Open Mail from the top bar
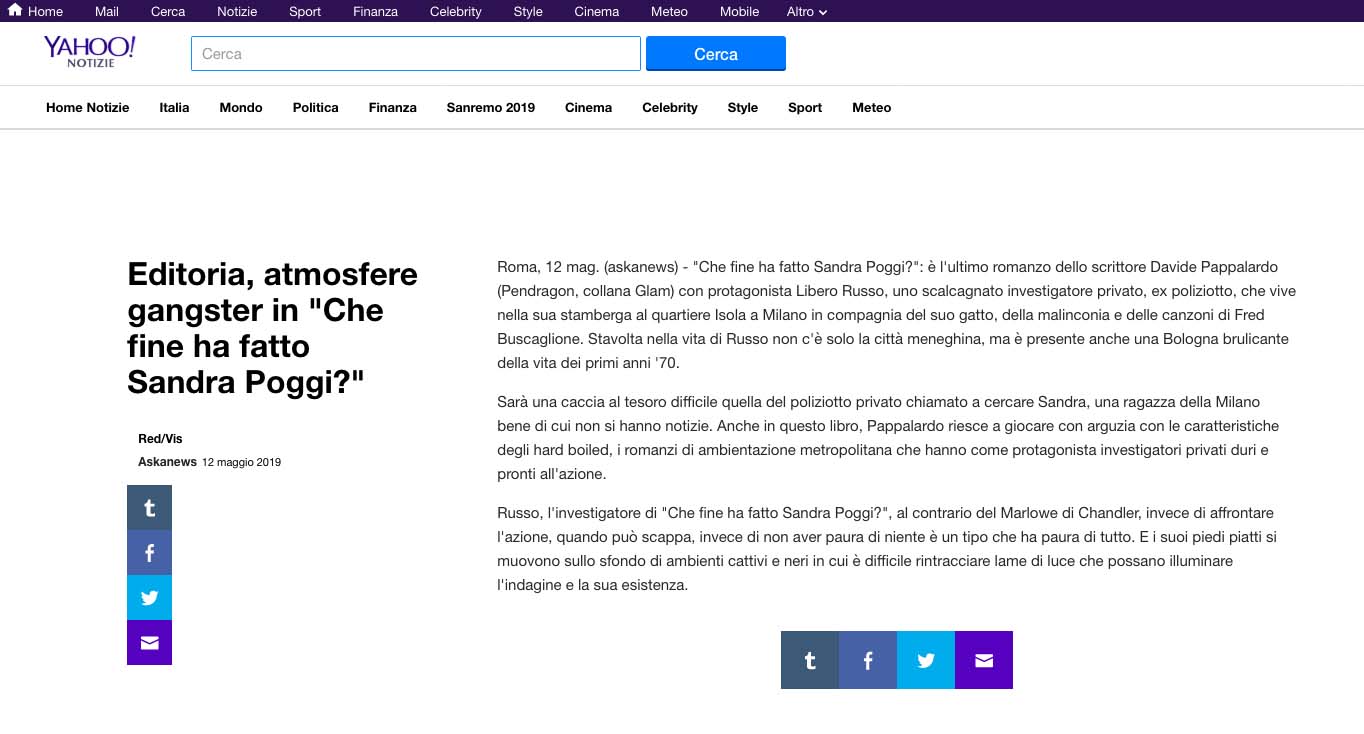Screen dimensions: 1364x734 107,12
